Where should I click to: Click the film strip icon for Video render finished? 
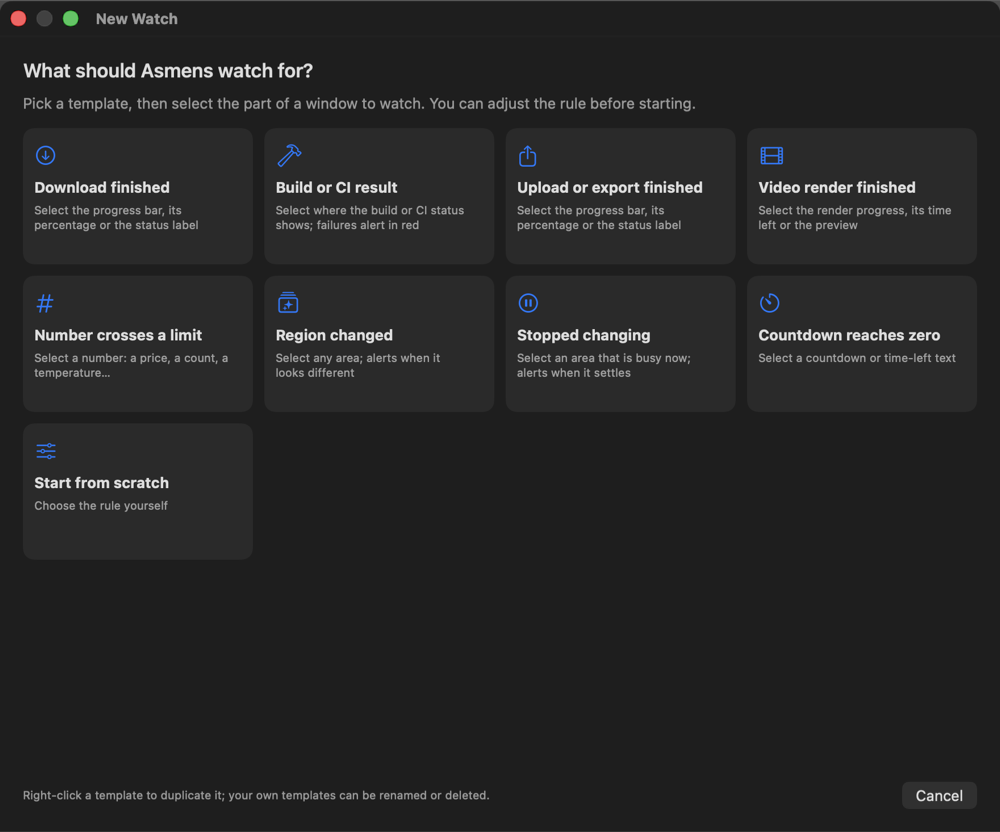pos(772,156)
